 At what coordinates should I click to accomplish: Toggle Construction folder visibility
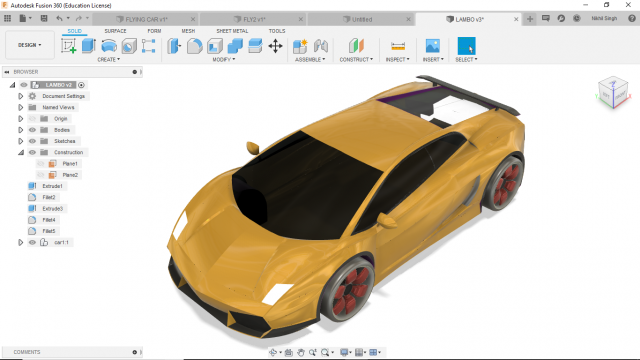point(32,152)
